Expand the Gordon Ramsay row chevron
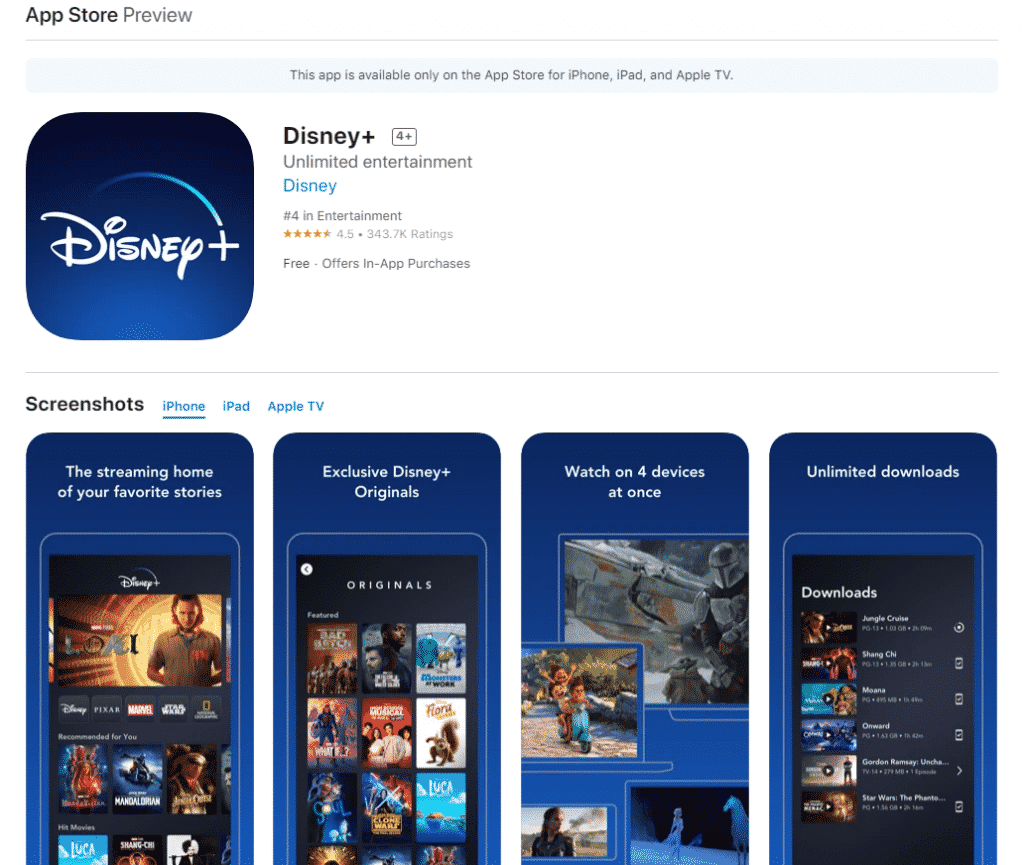The width and height of the screenshot is (1024, 865). 959,771
